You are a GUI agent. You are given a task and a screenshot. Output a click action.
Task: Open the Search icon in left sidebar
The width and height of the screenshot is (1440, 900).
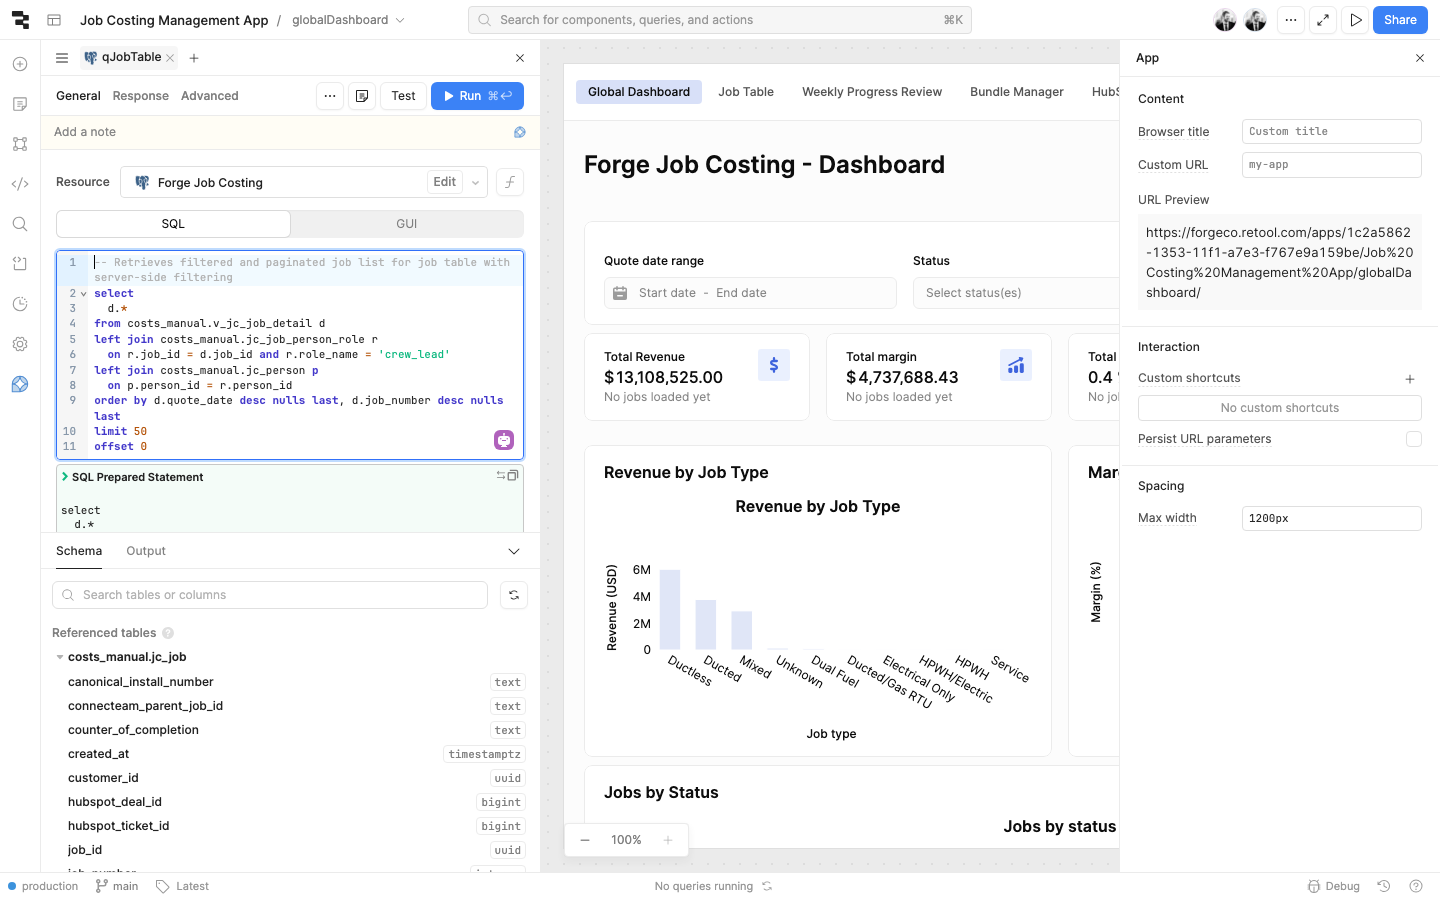20,224
